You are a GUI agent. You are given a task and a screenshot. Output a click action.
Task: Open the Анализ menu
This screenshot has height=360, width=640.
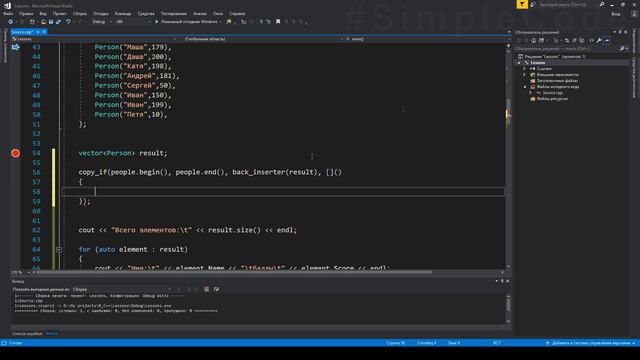pyautogui.click(x=200, y=13)
